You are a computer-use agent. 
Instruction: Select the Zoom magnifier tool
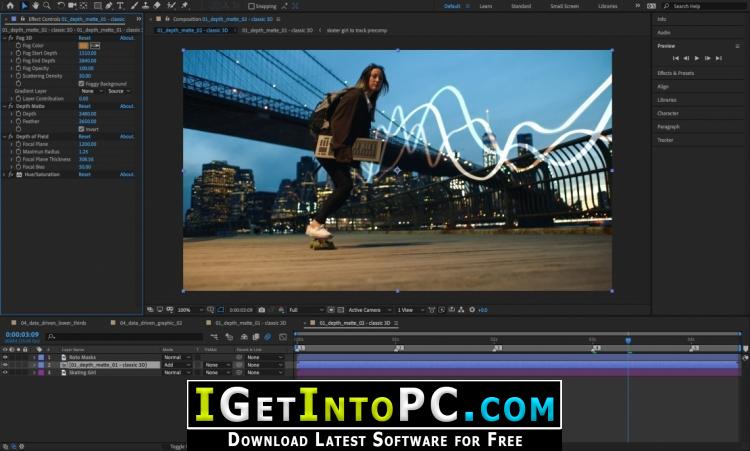tap(46, 6)
